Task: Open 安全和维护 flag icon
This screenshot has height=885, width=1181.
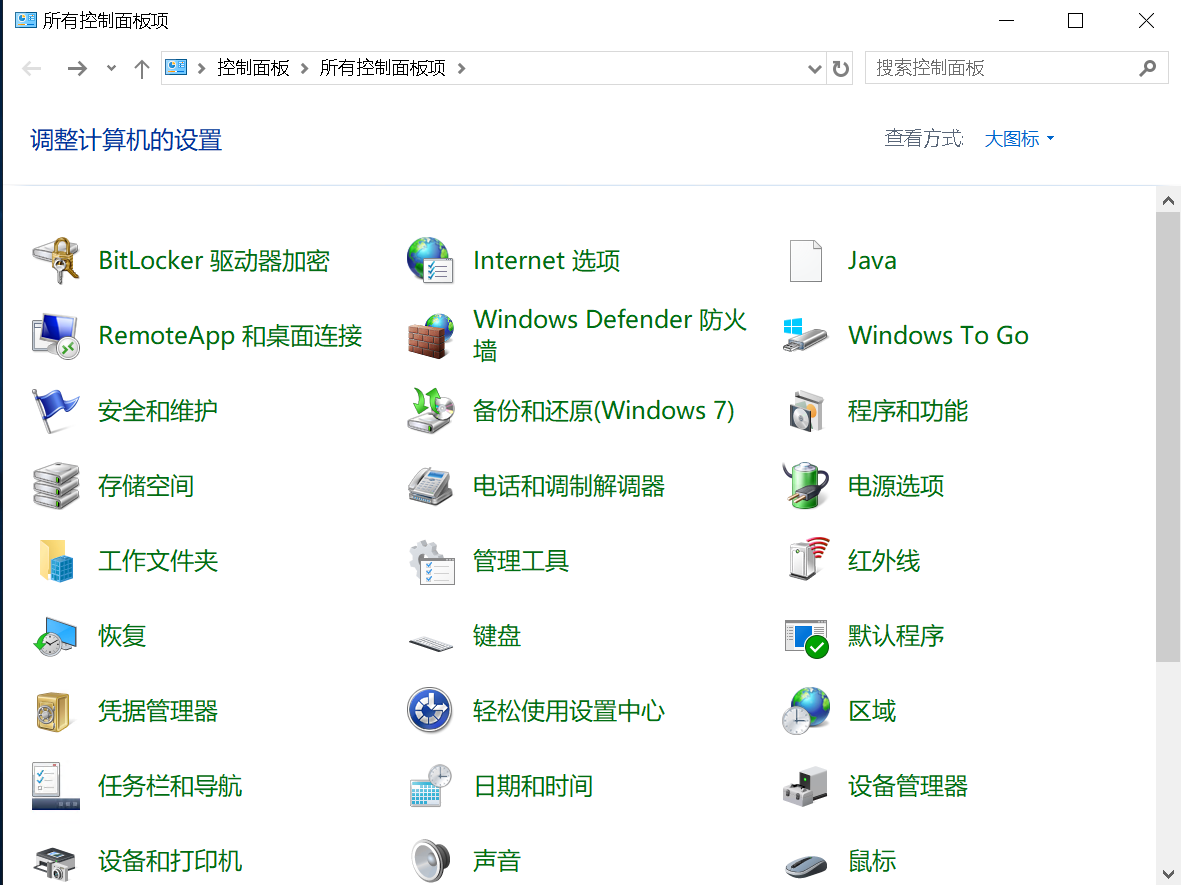Action: tap(56, 410)
